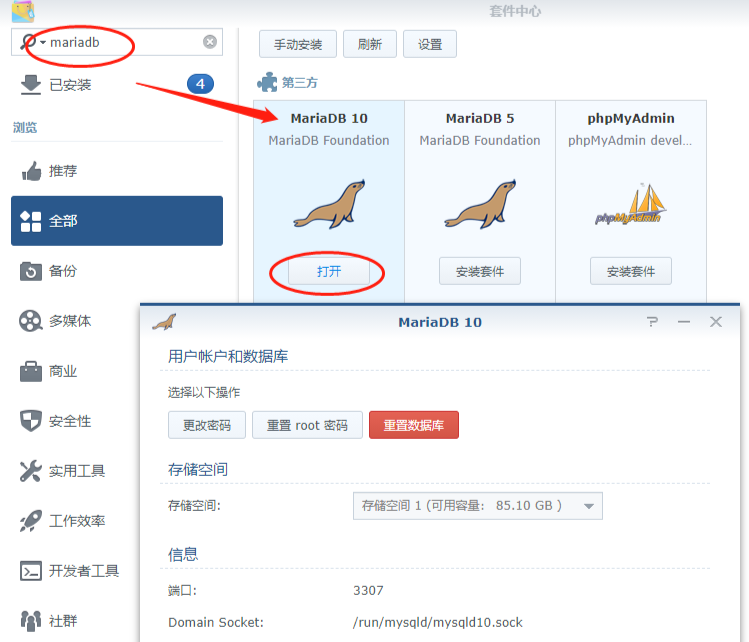
Task: Install the phpMyAdmin package
Action: click(x=631, y=271)
